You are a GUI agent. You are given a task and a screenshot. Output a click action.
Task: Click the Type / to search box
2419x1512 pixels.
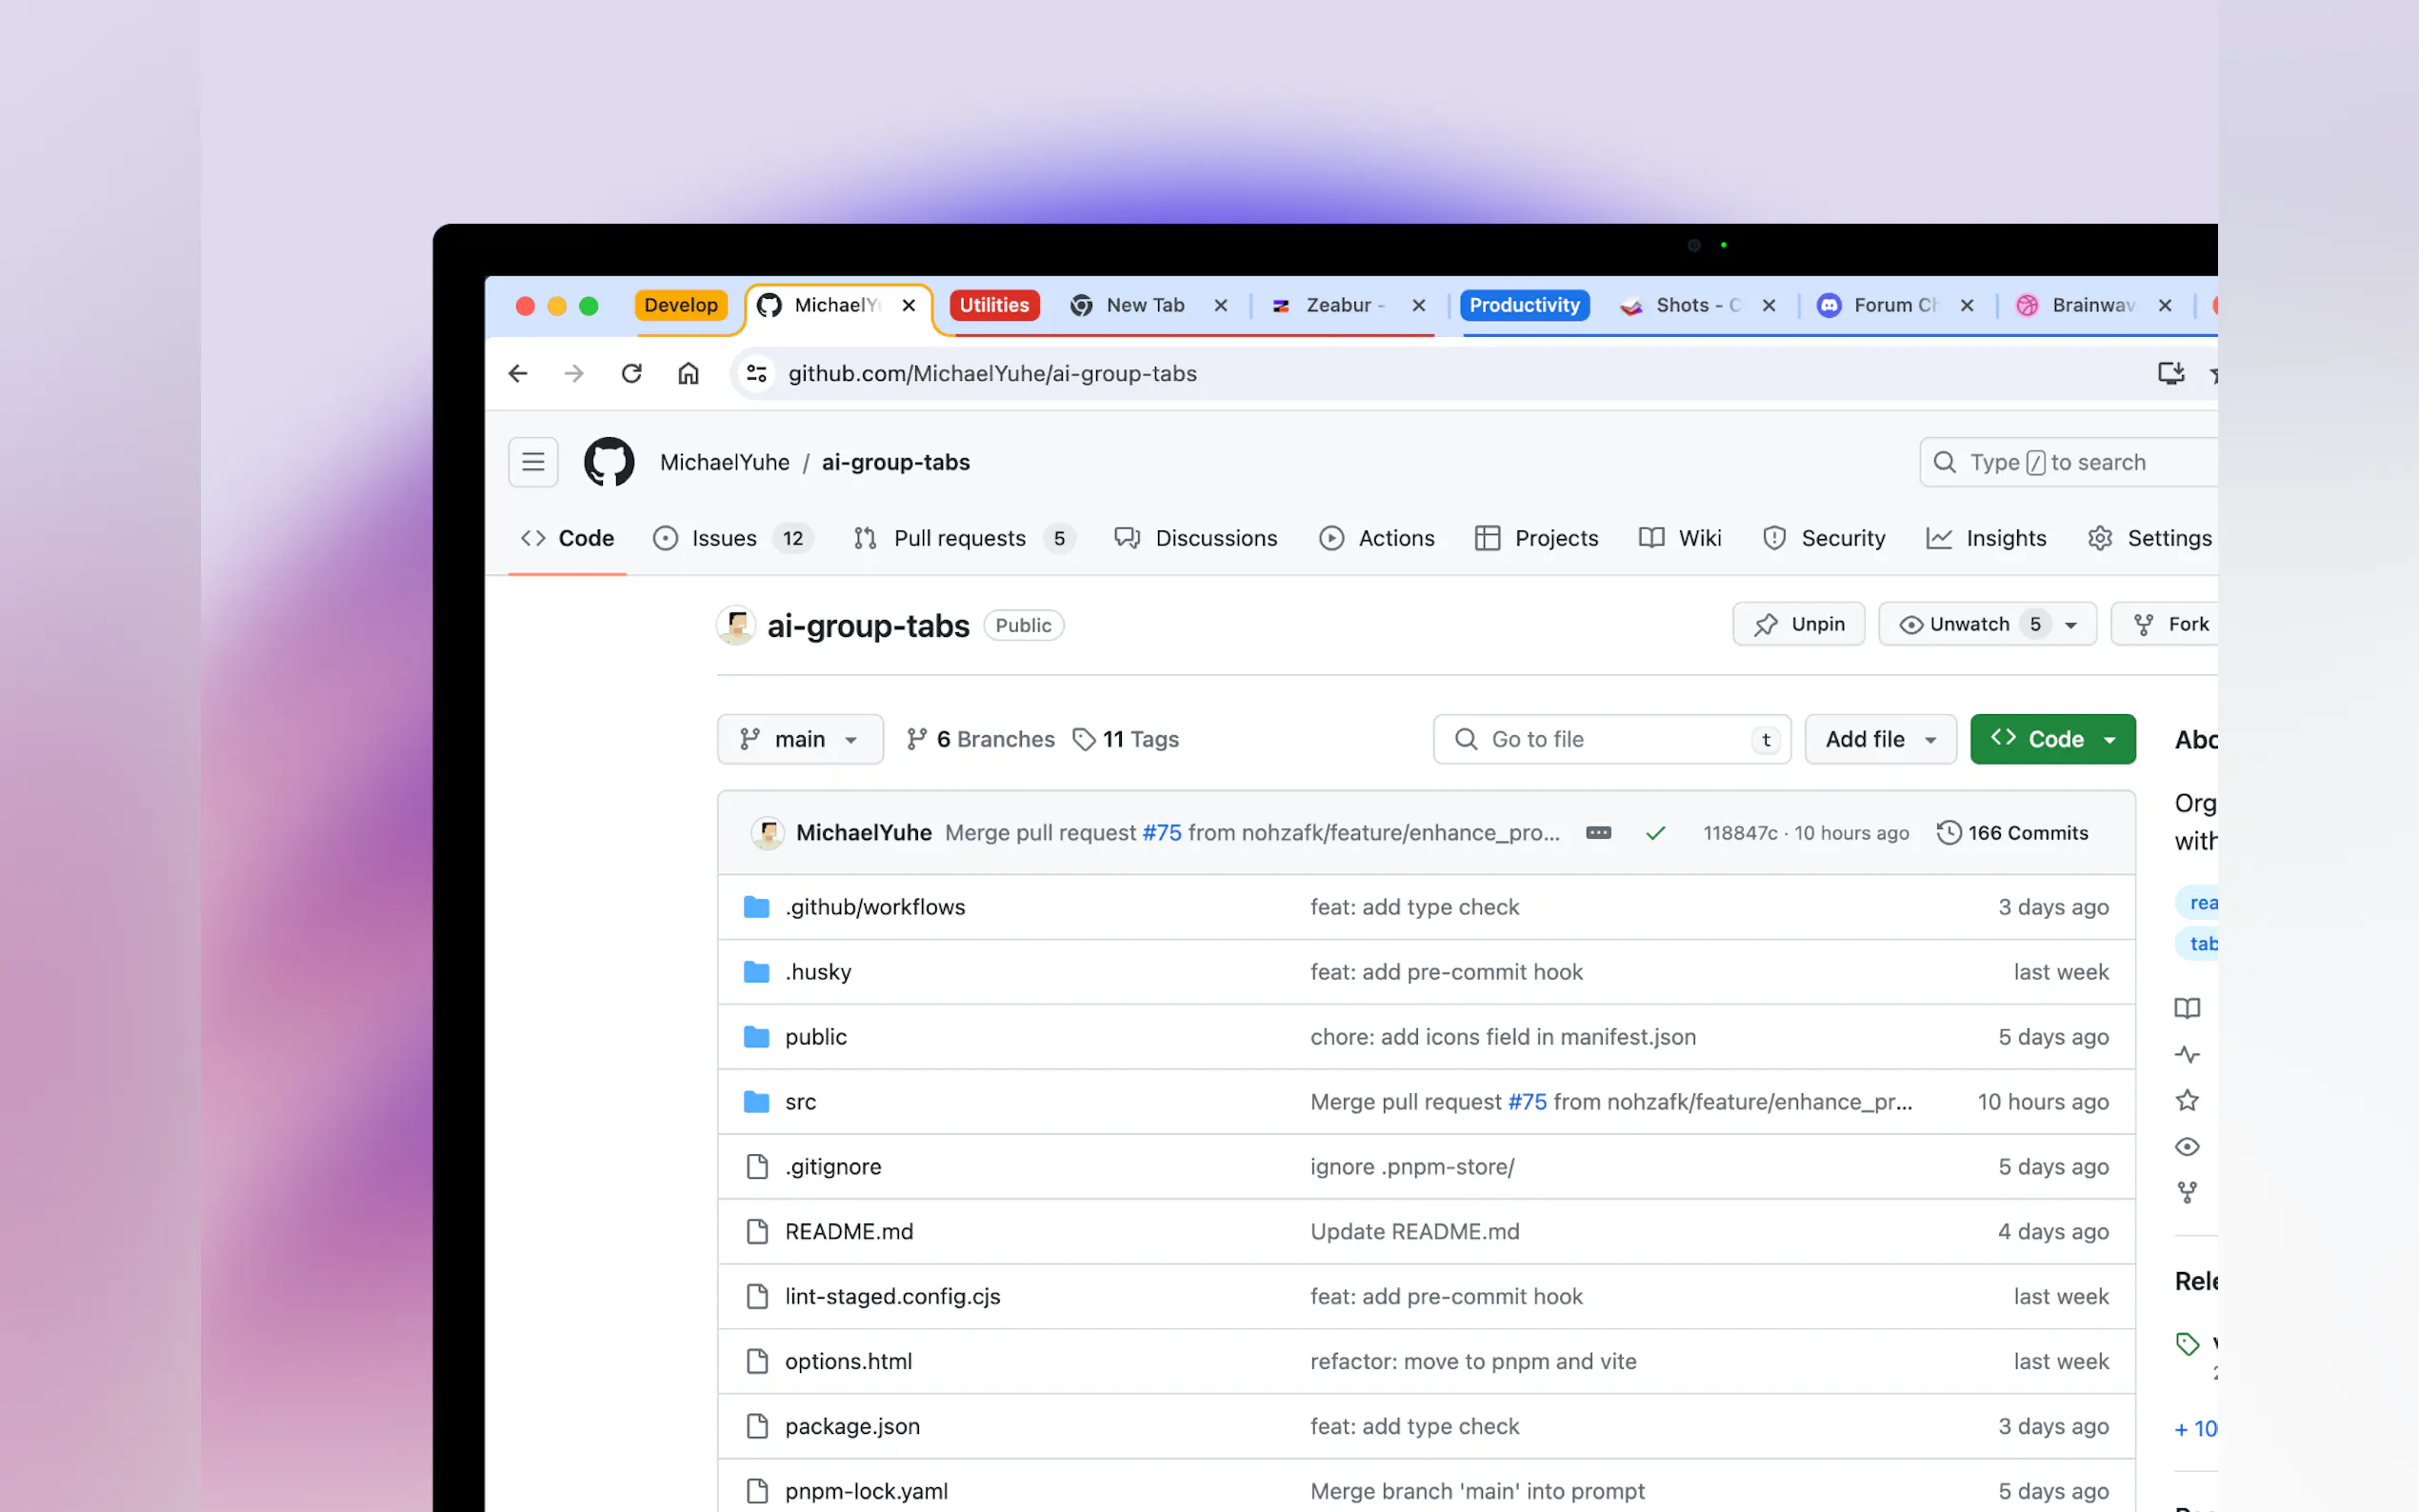click(2068, 462)
